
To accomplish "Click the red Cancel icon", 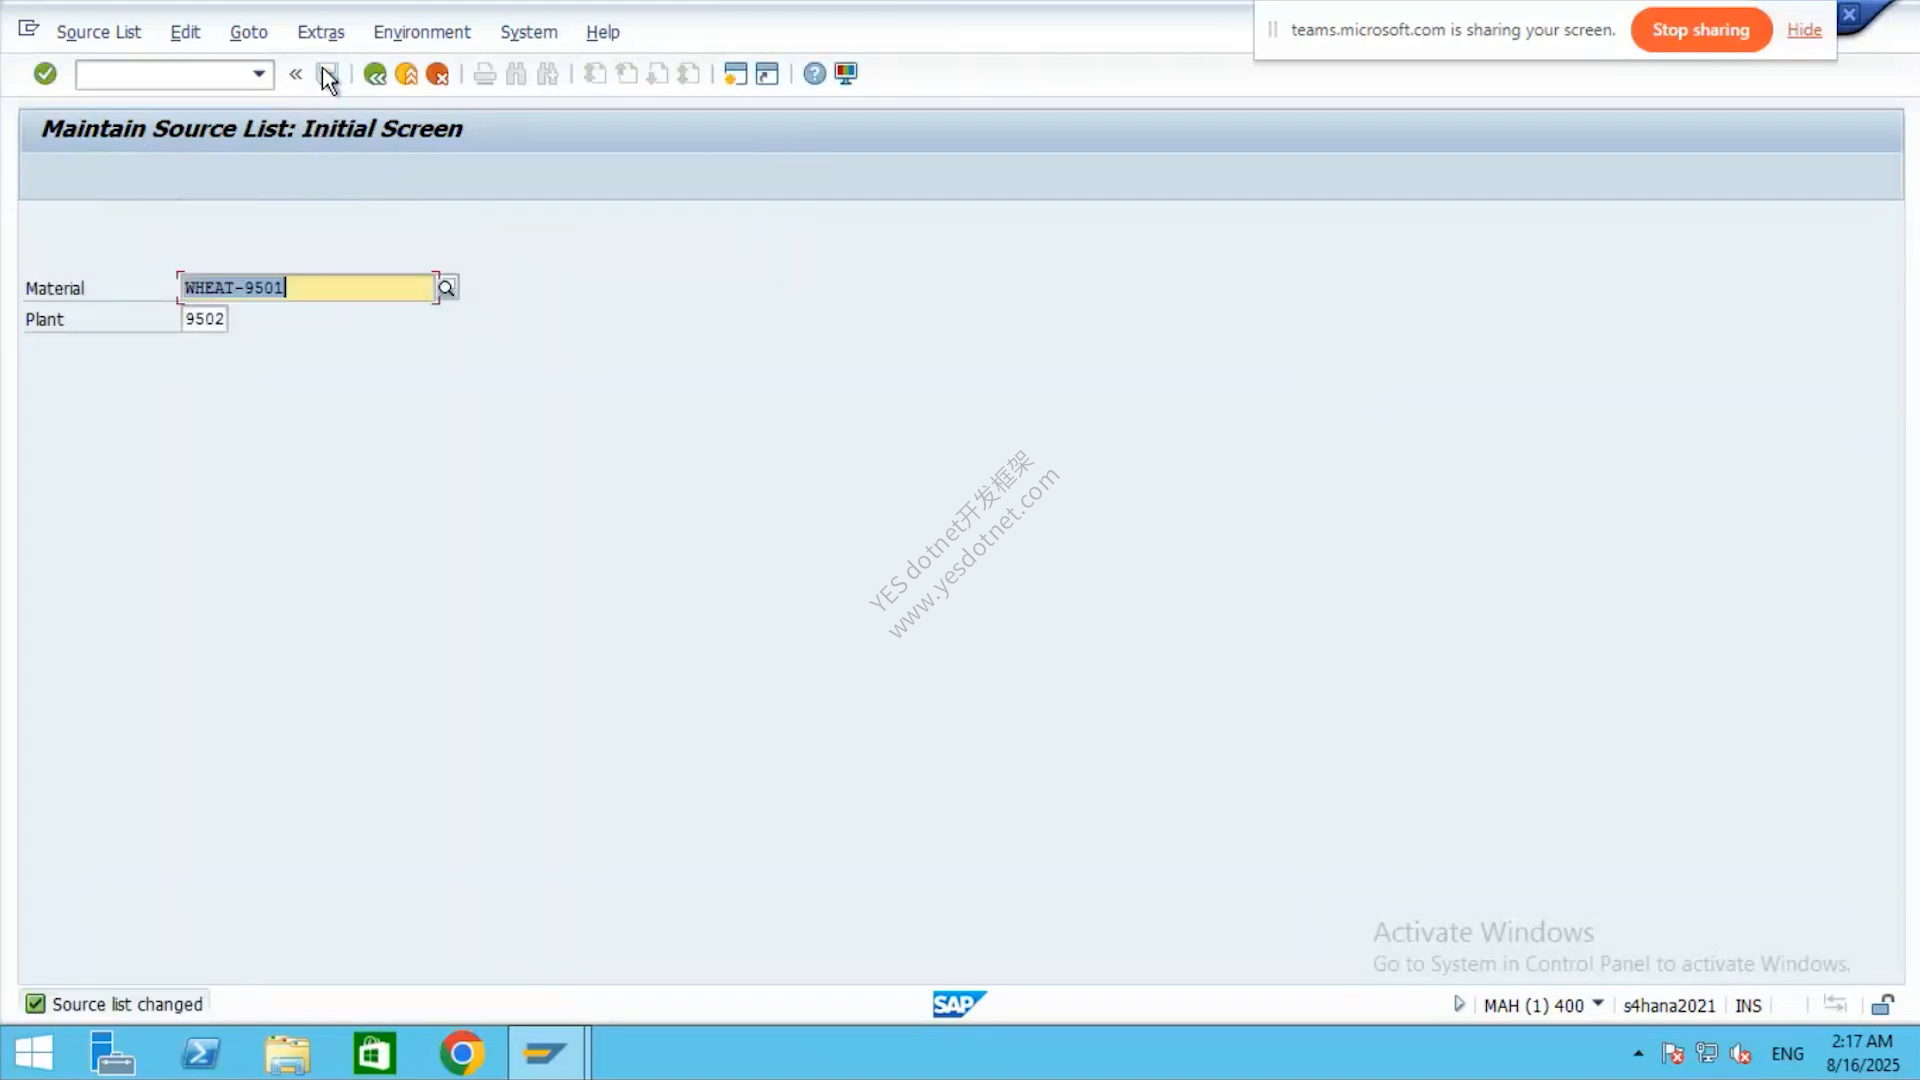I will [x=437, y=74].
